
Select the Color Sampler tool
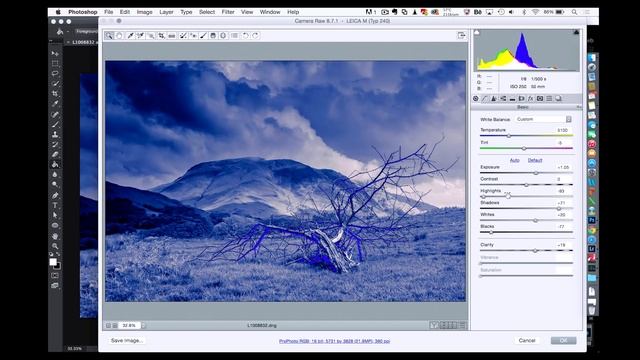(140, 36)
